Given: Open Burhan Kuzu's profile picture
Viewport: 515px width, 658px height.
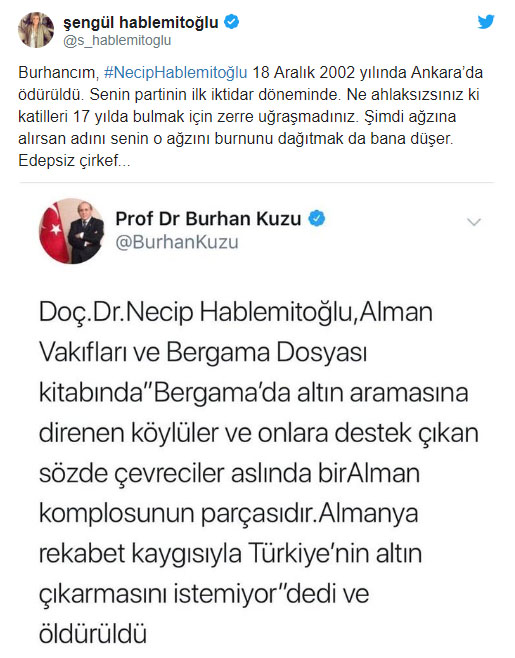Looking at the screenshot, I should (x=71, y=231).
